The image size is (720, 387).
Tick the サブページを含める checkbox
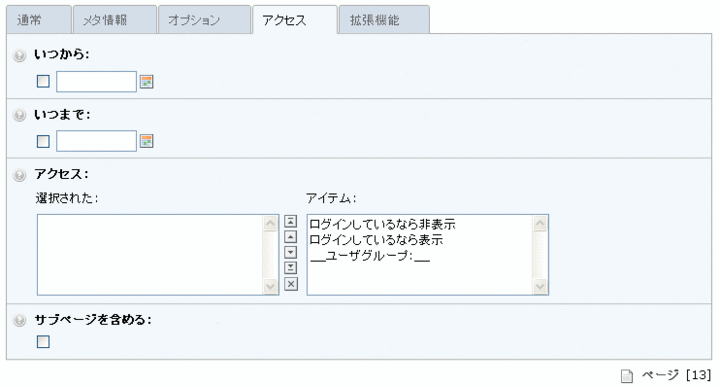[x=43, y=342]
